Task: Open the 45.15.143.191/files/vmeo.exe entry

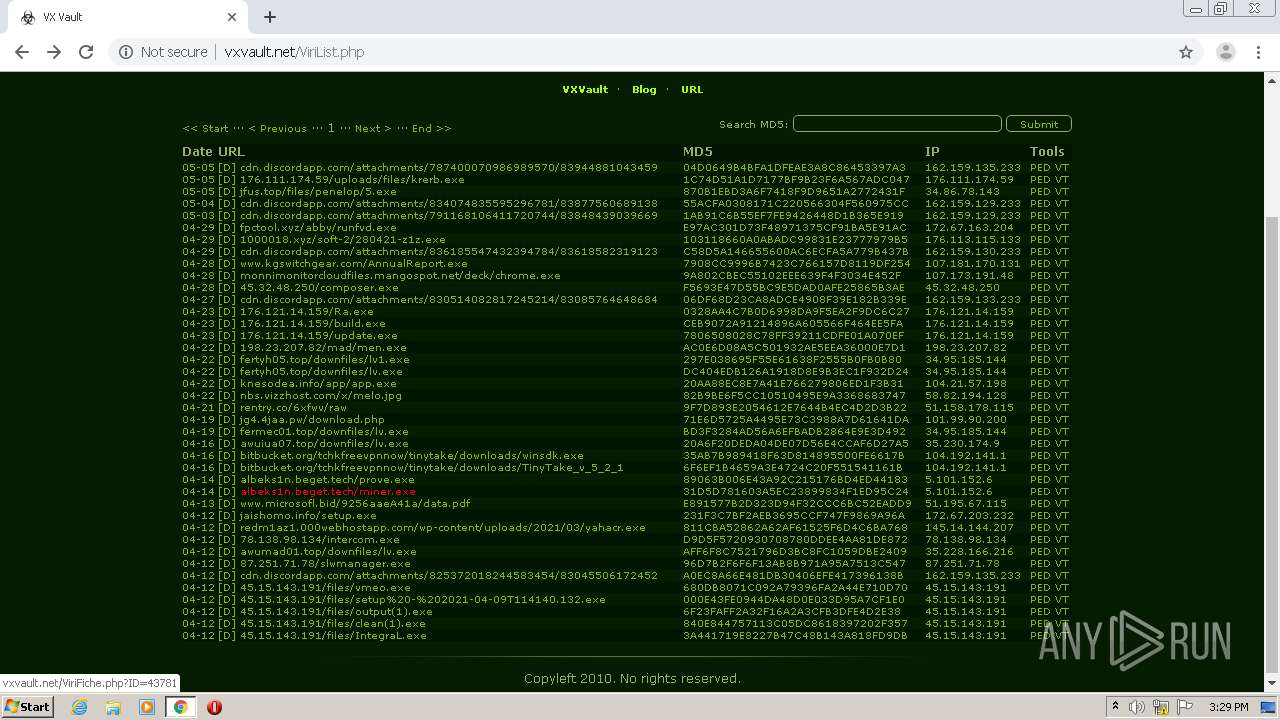Action: coord(325,587)
